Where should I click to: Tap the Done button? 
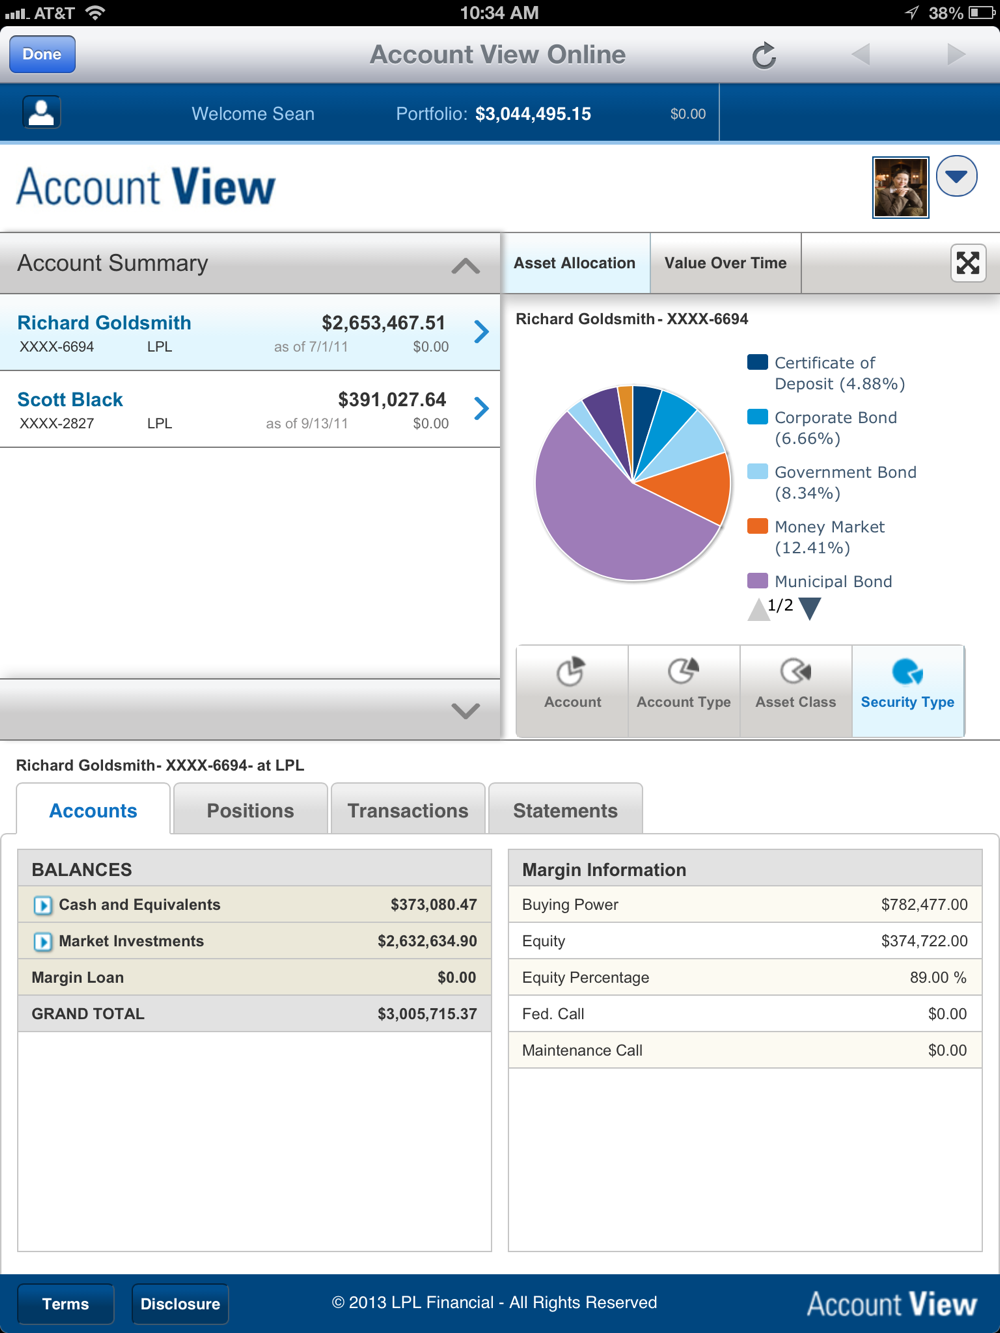pos(42,54)
